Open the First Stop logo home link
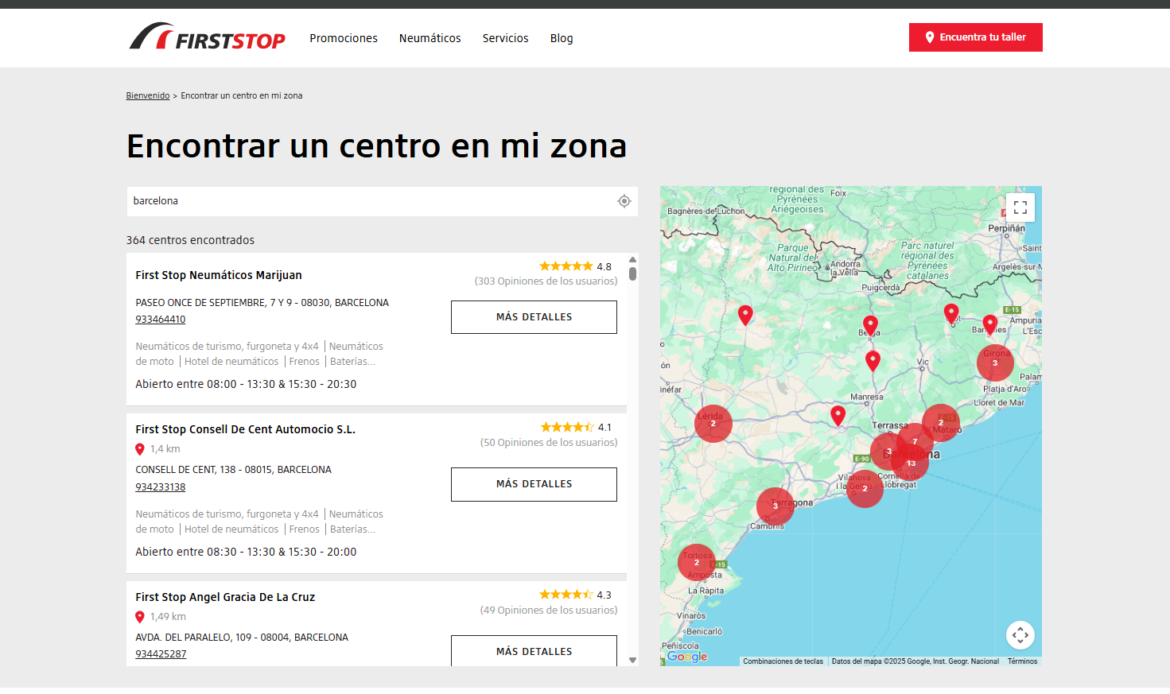The height and width of the screenshot is (694, 1170). tap(207, 37)
